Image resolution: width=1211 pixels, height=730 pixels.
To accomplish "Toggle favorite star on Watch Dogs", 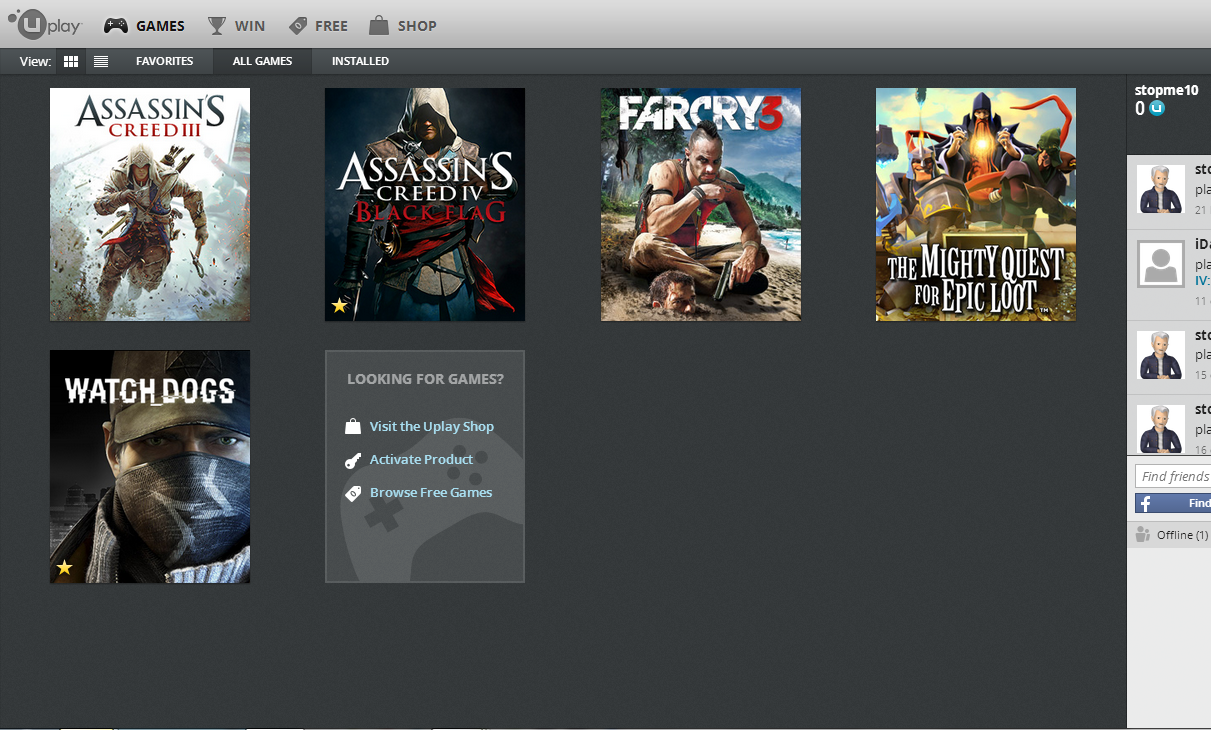I will click(x=65, y=567).
